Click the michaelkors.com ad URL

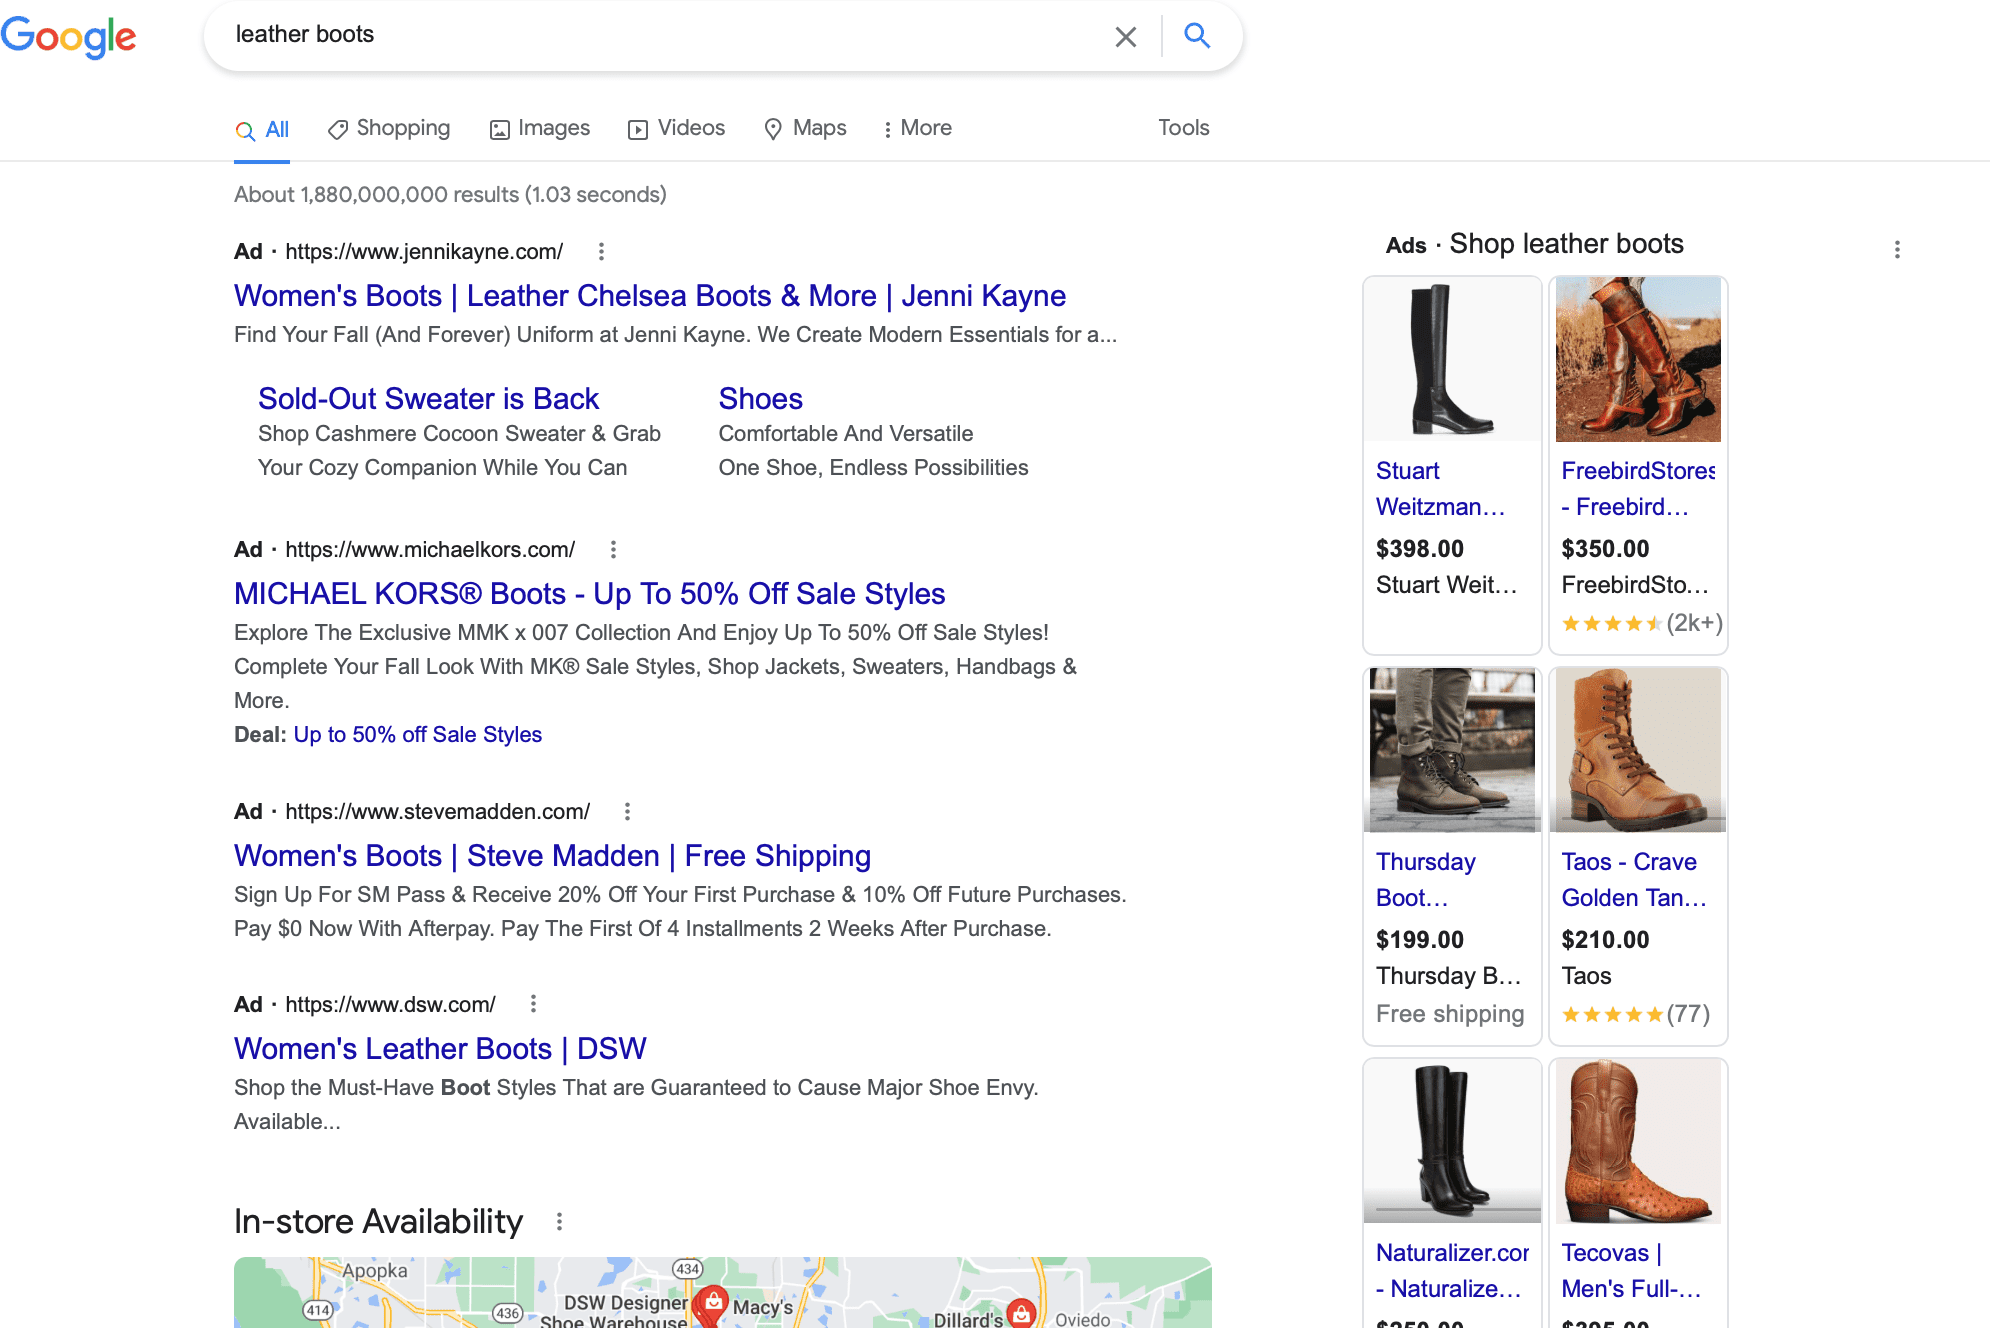click(430, 550)
